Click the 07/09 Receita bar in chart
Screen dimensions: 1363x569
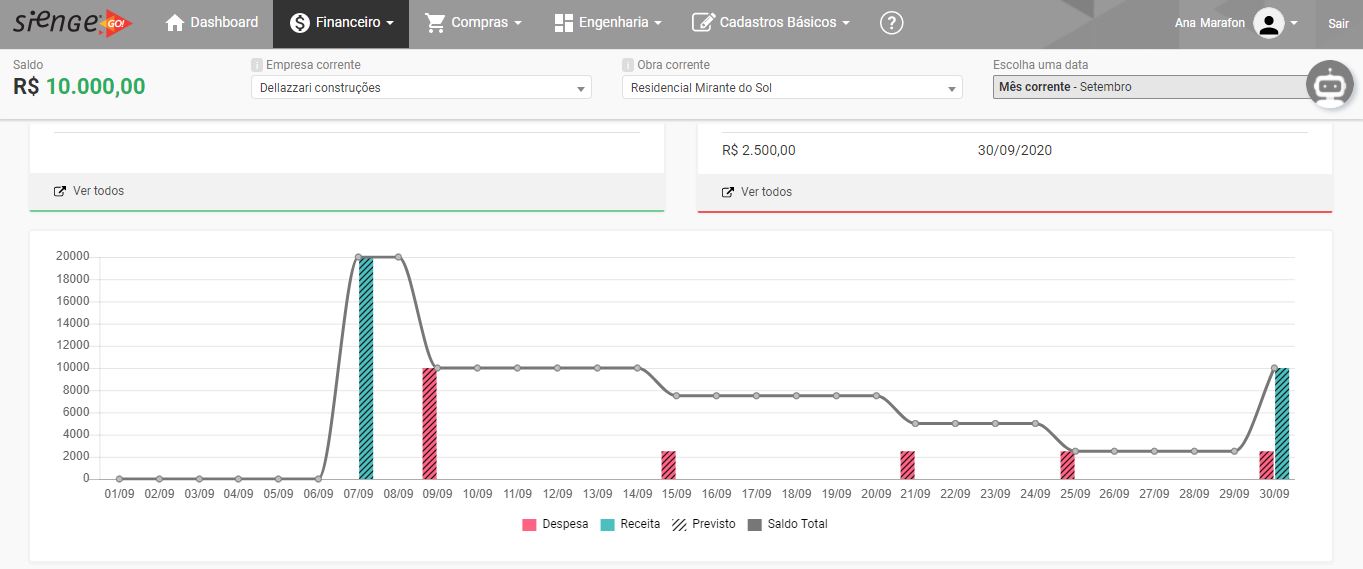pyautogui.click(x=365, y=368)
